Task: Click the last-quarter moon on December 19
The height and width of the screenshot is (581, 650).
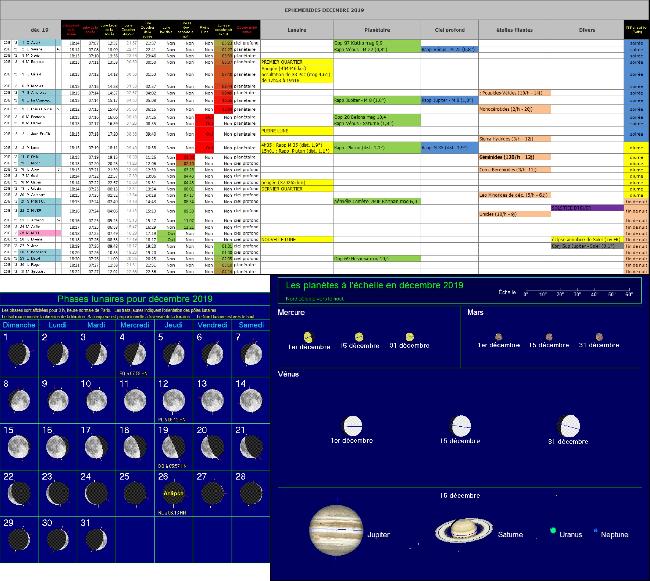Action: click(x=174, y=447)
